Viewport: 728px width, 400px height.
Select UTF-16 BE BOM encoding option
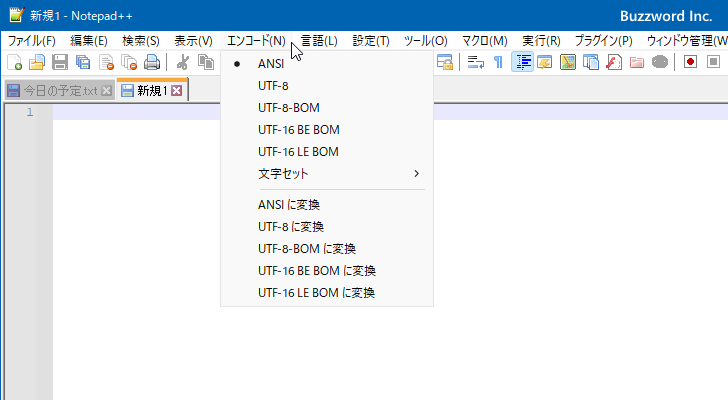(x=327, y=129)
